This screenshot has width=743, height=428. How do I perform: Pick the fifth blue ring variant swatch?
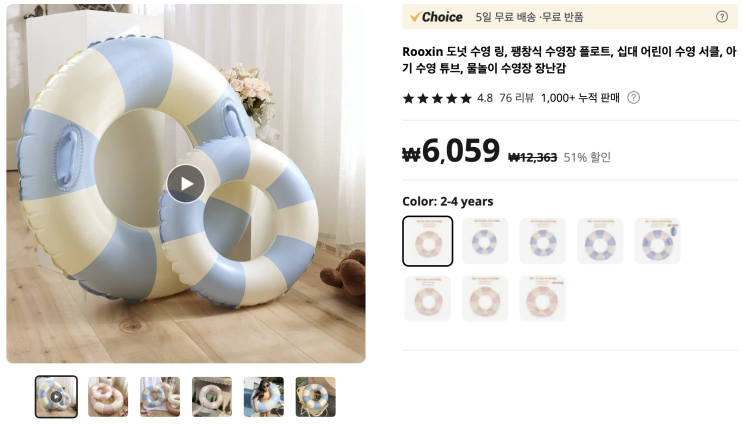pos(657,241)
